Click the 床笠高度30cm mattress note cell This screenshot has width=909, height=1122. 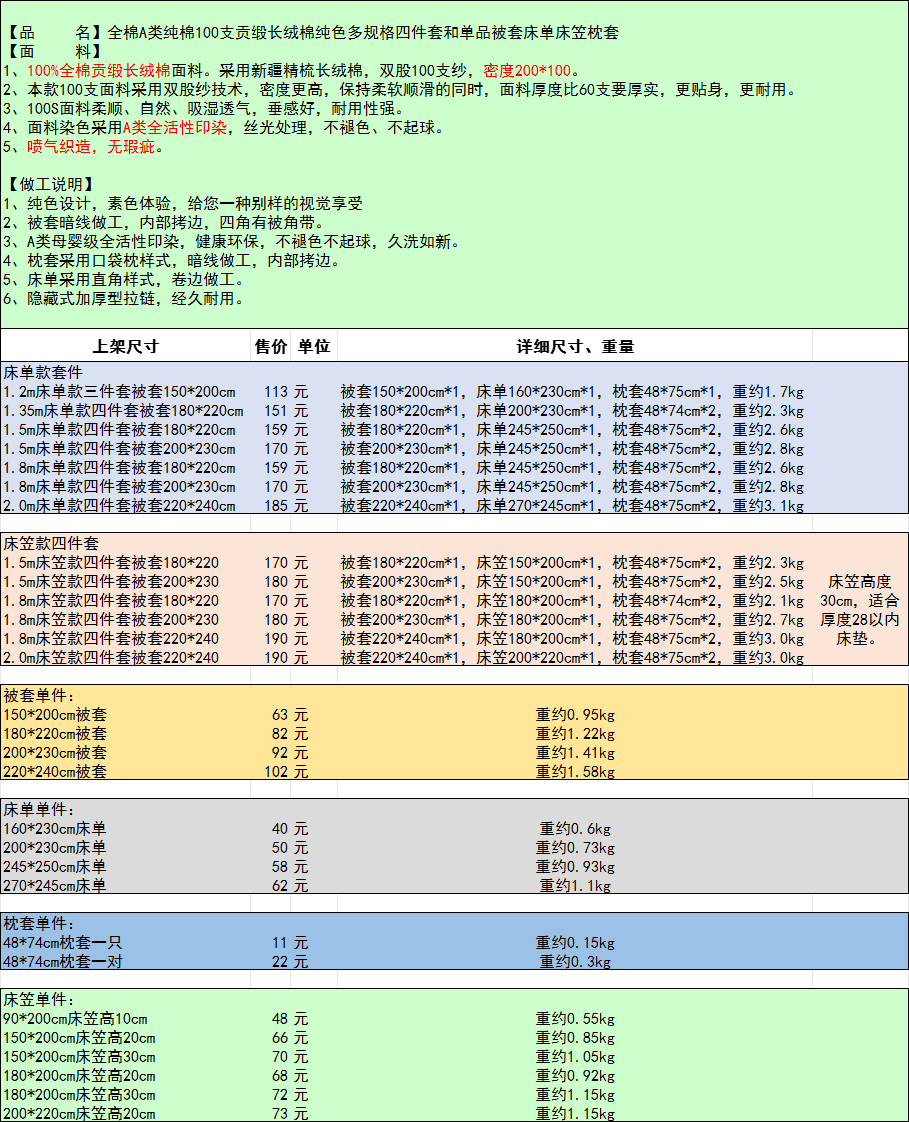[x=859, y=610]
